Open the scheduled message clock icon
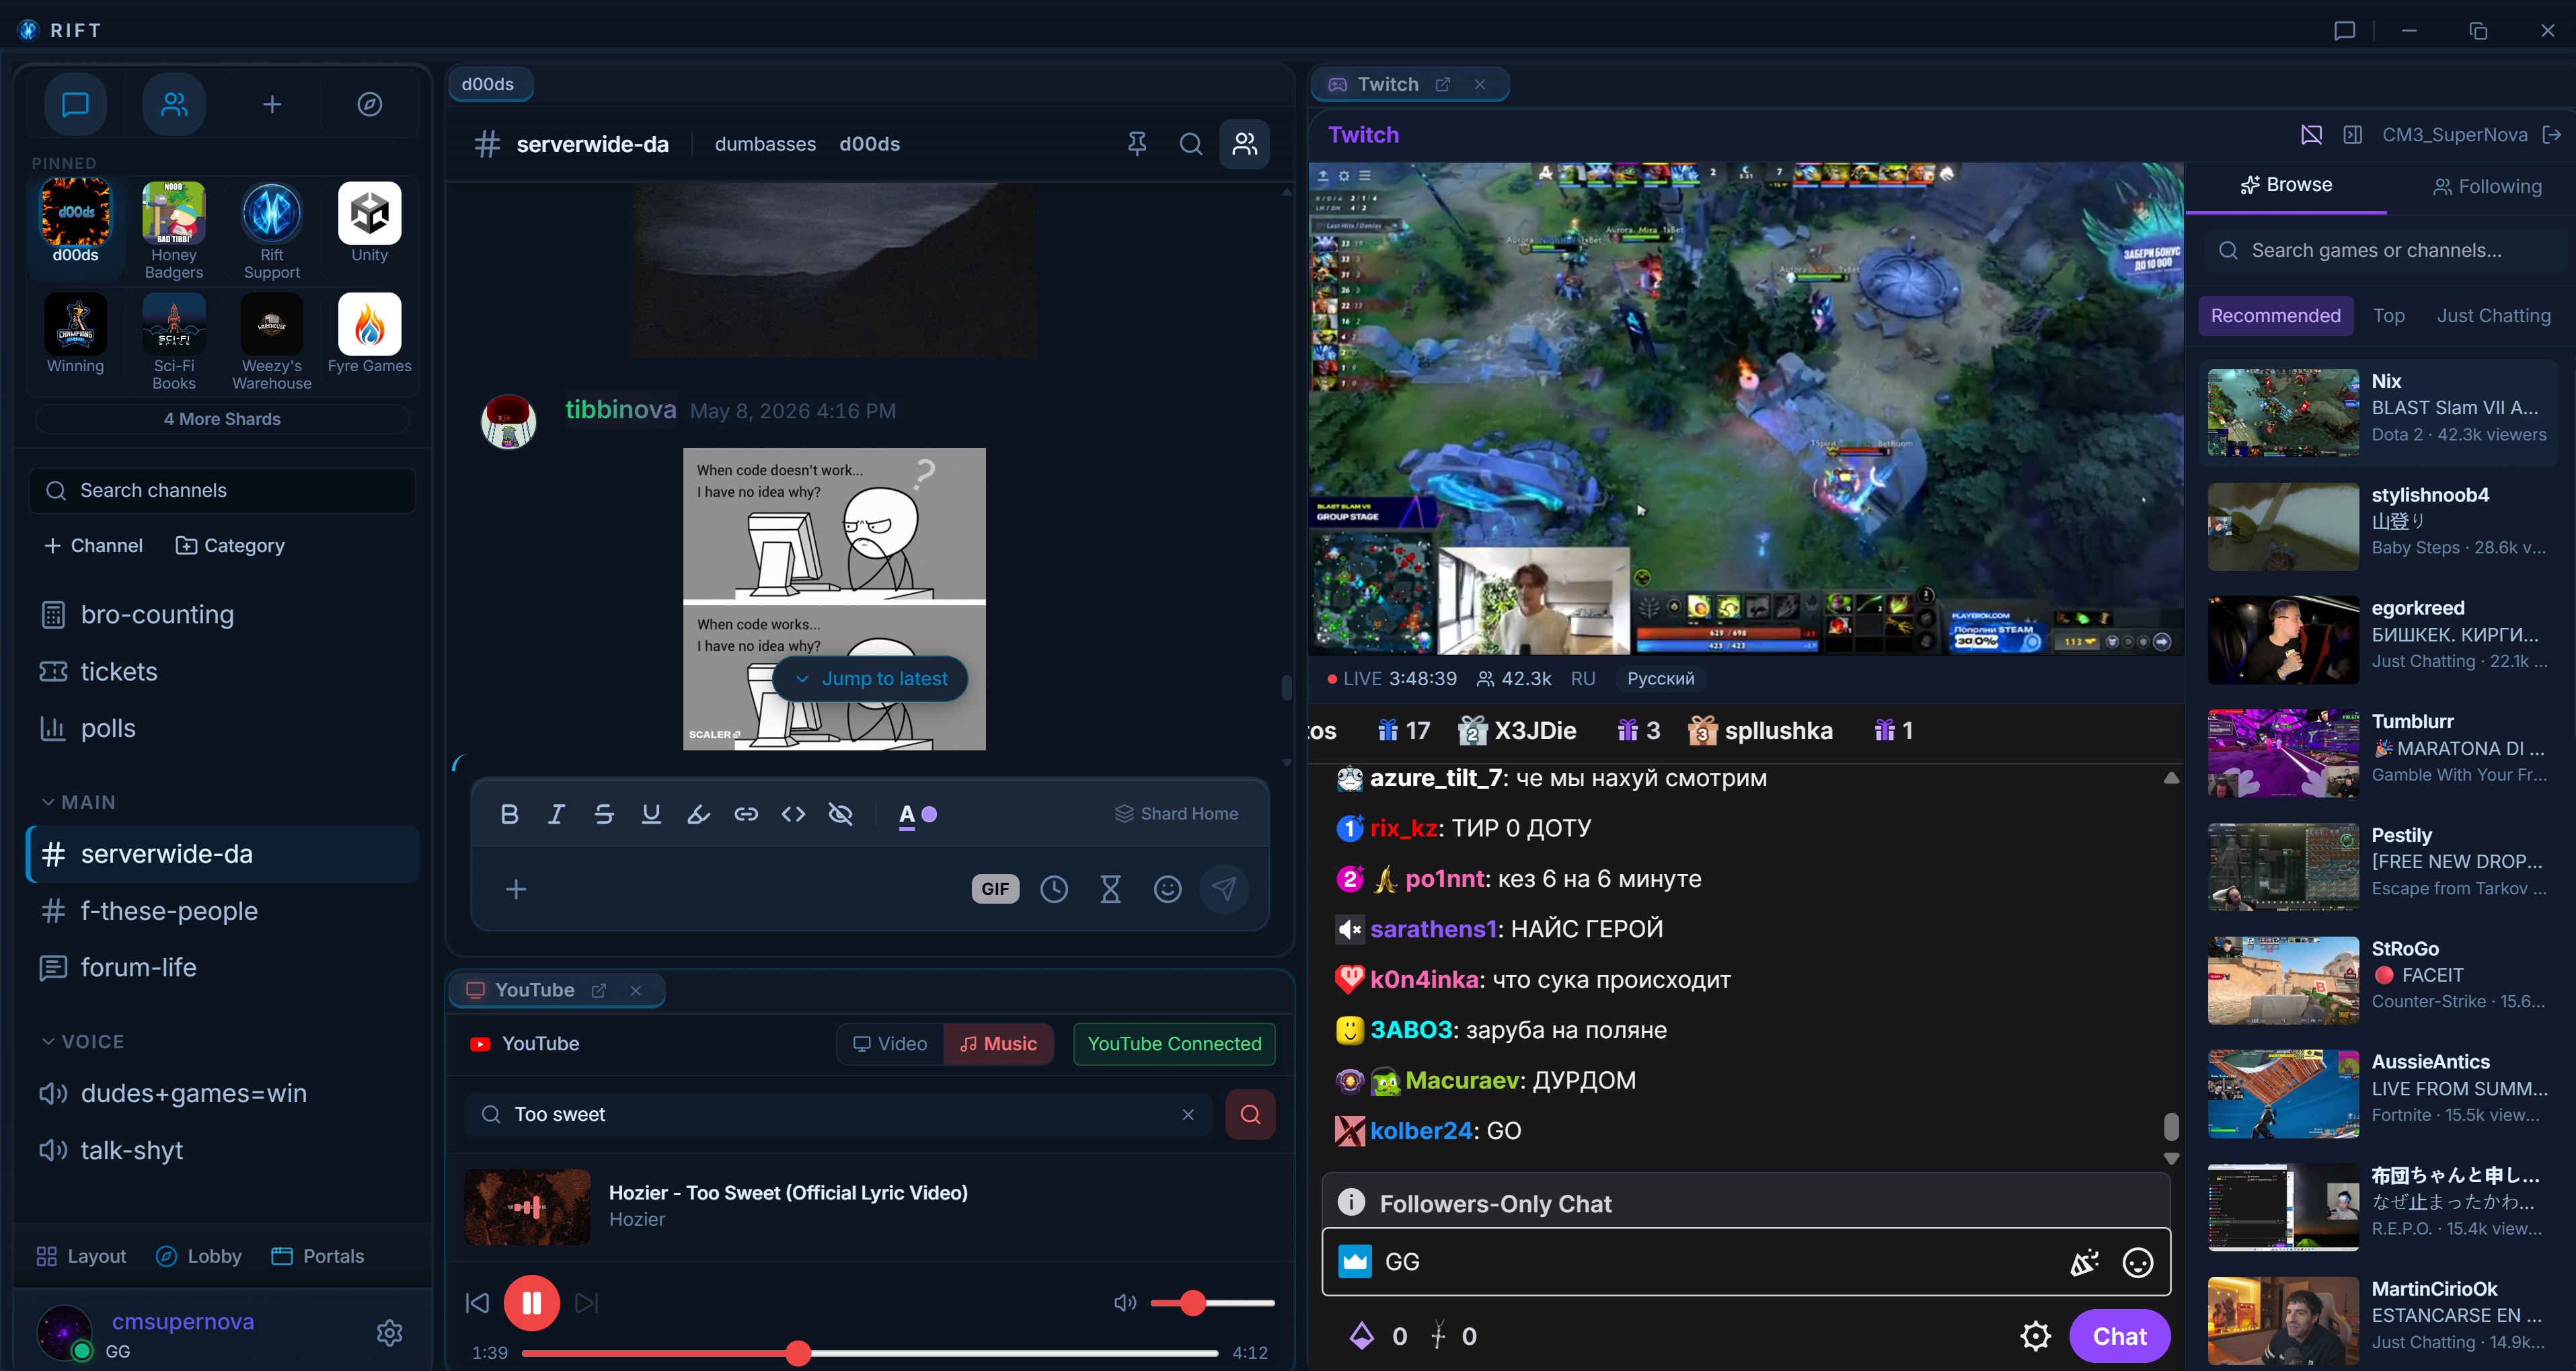 [1054, 889]
